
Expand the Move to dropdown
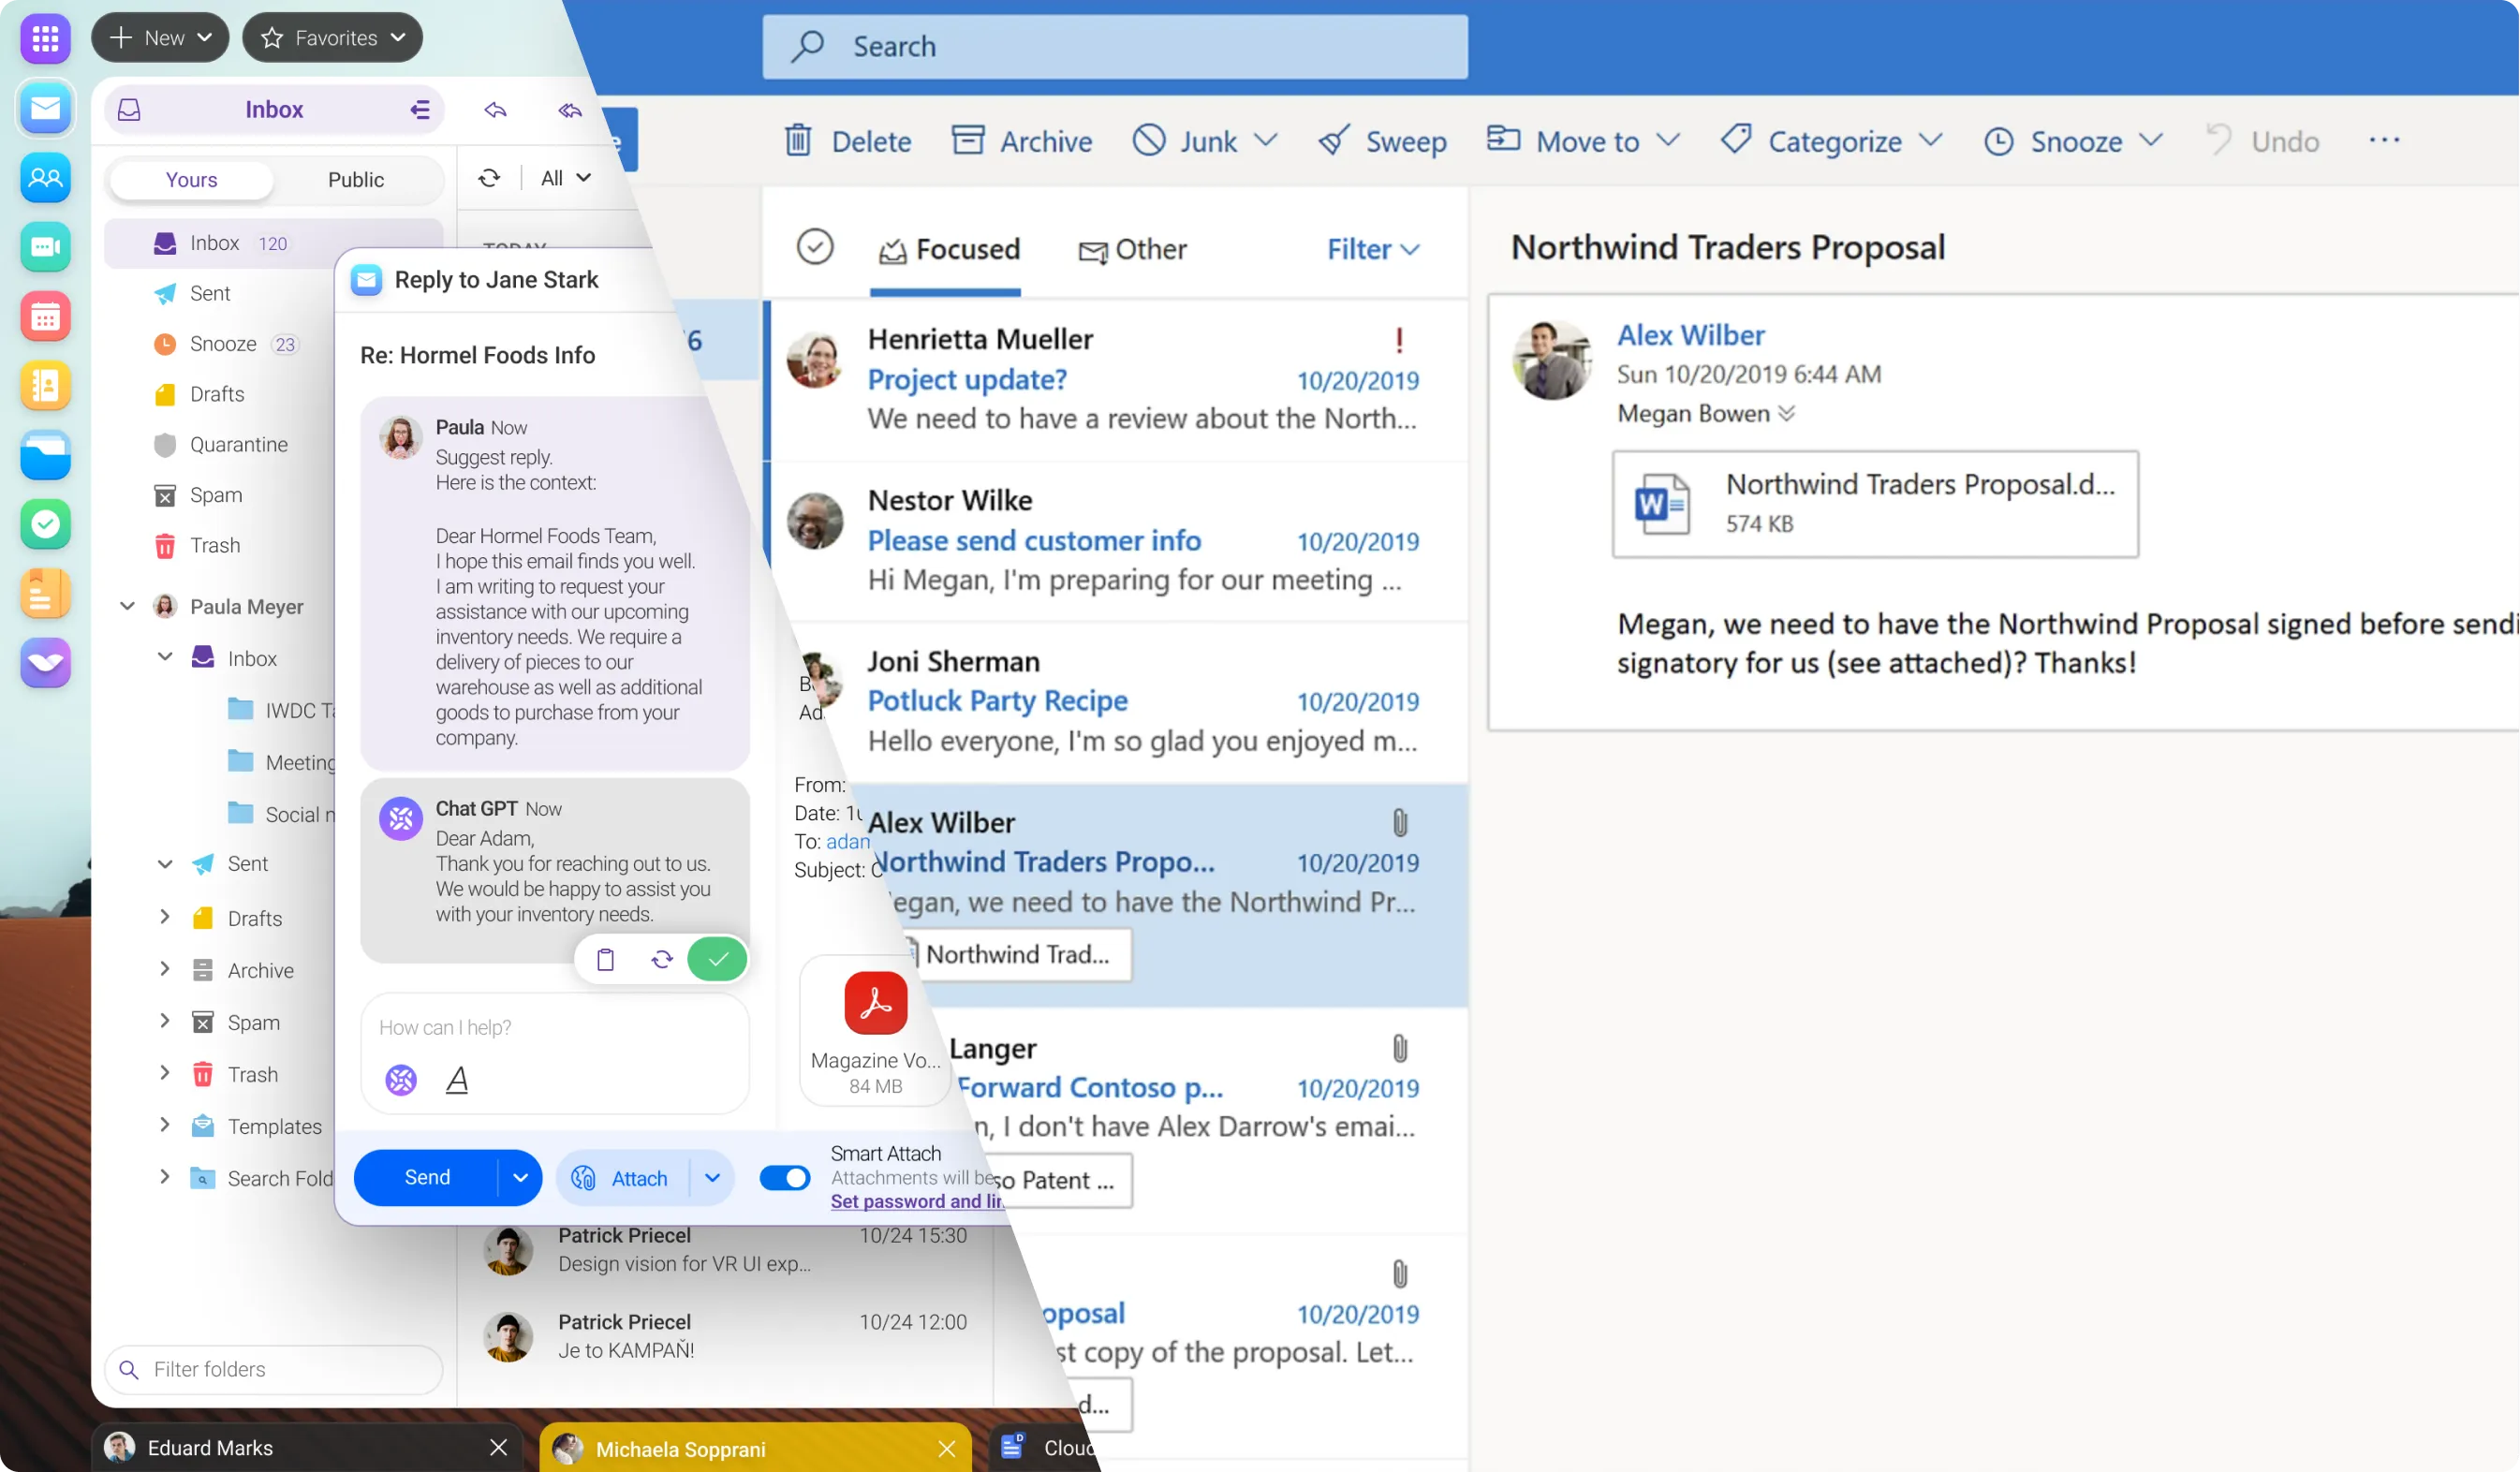point(1667,140)
